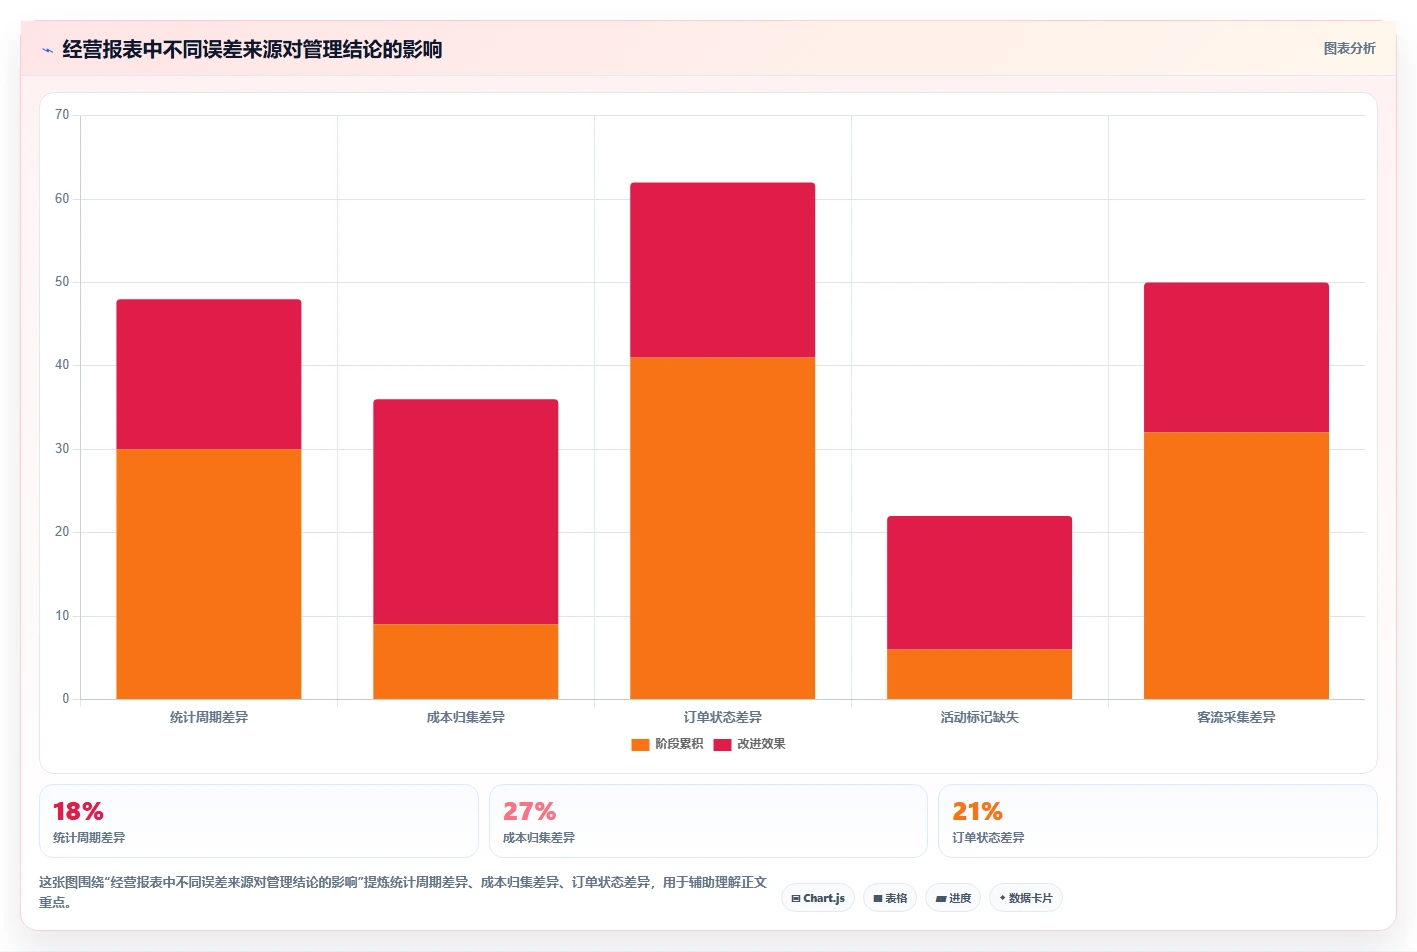Select the orange 统计周期差异 bar segment
This screenshot has width=1417, height=952.
(x=209, y=574)
